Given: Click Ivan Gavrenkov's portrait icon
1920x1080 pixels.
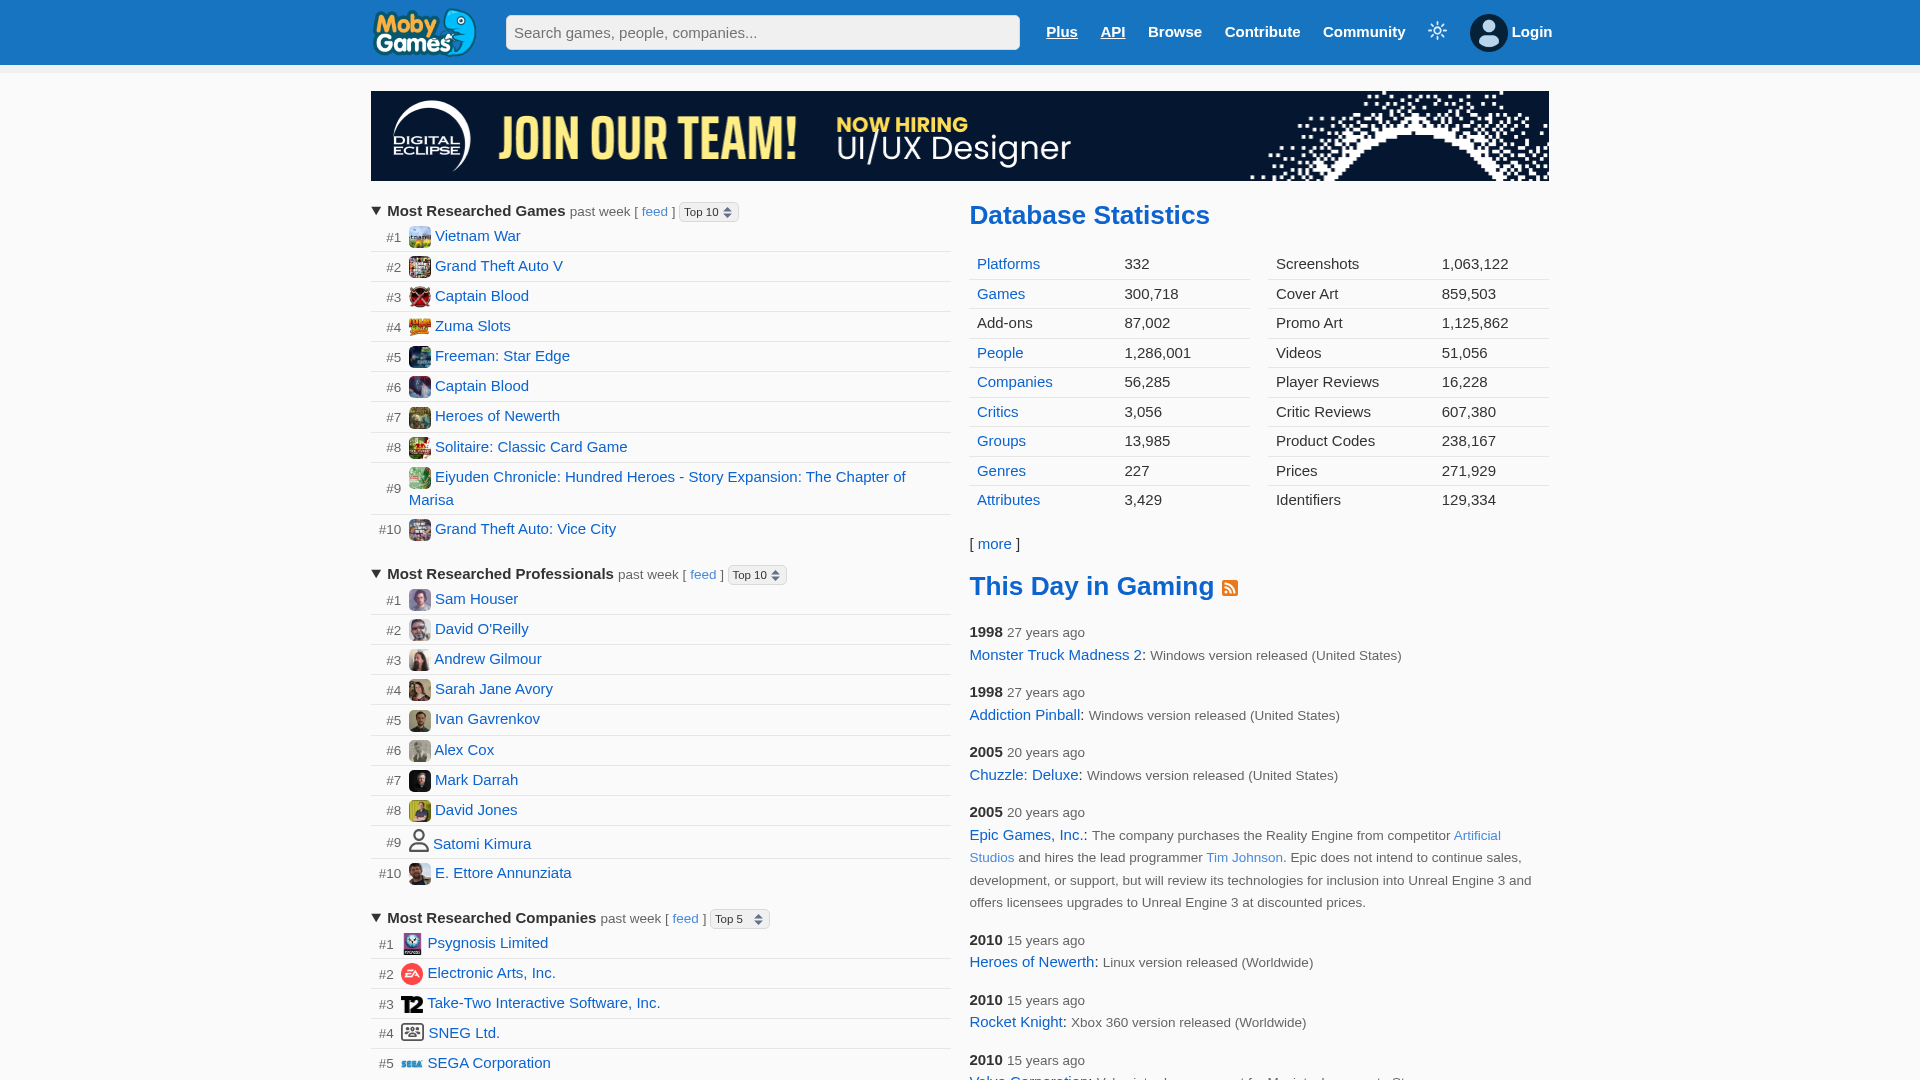Looking at the screenshot, I should pyautogui.click(x=420, y=720).
